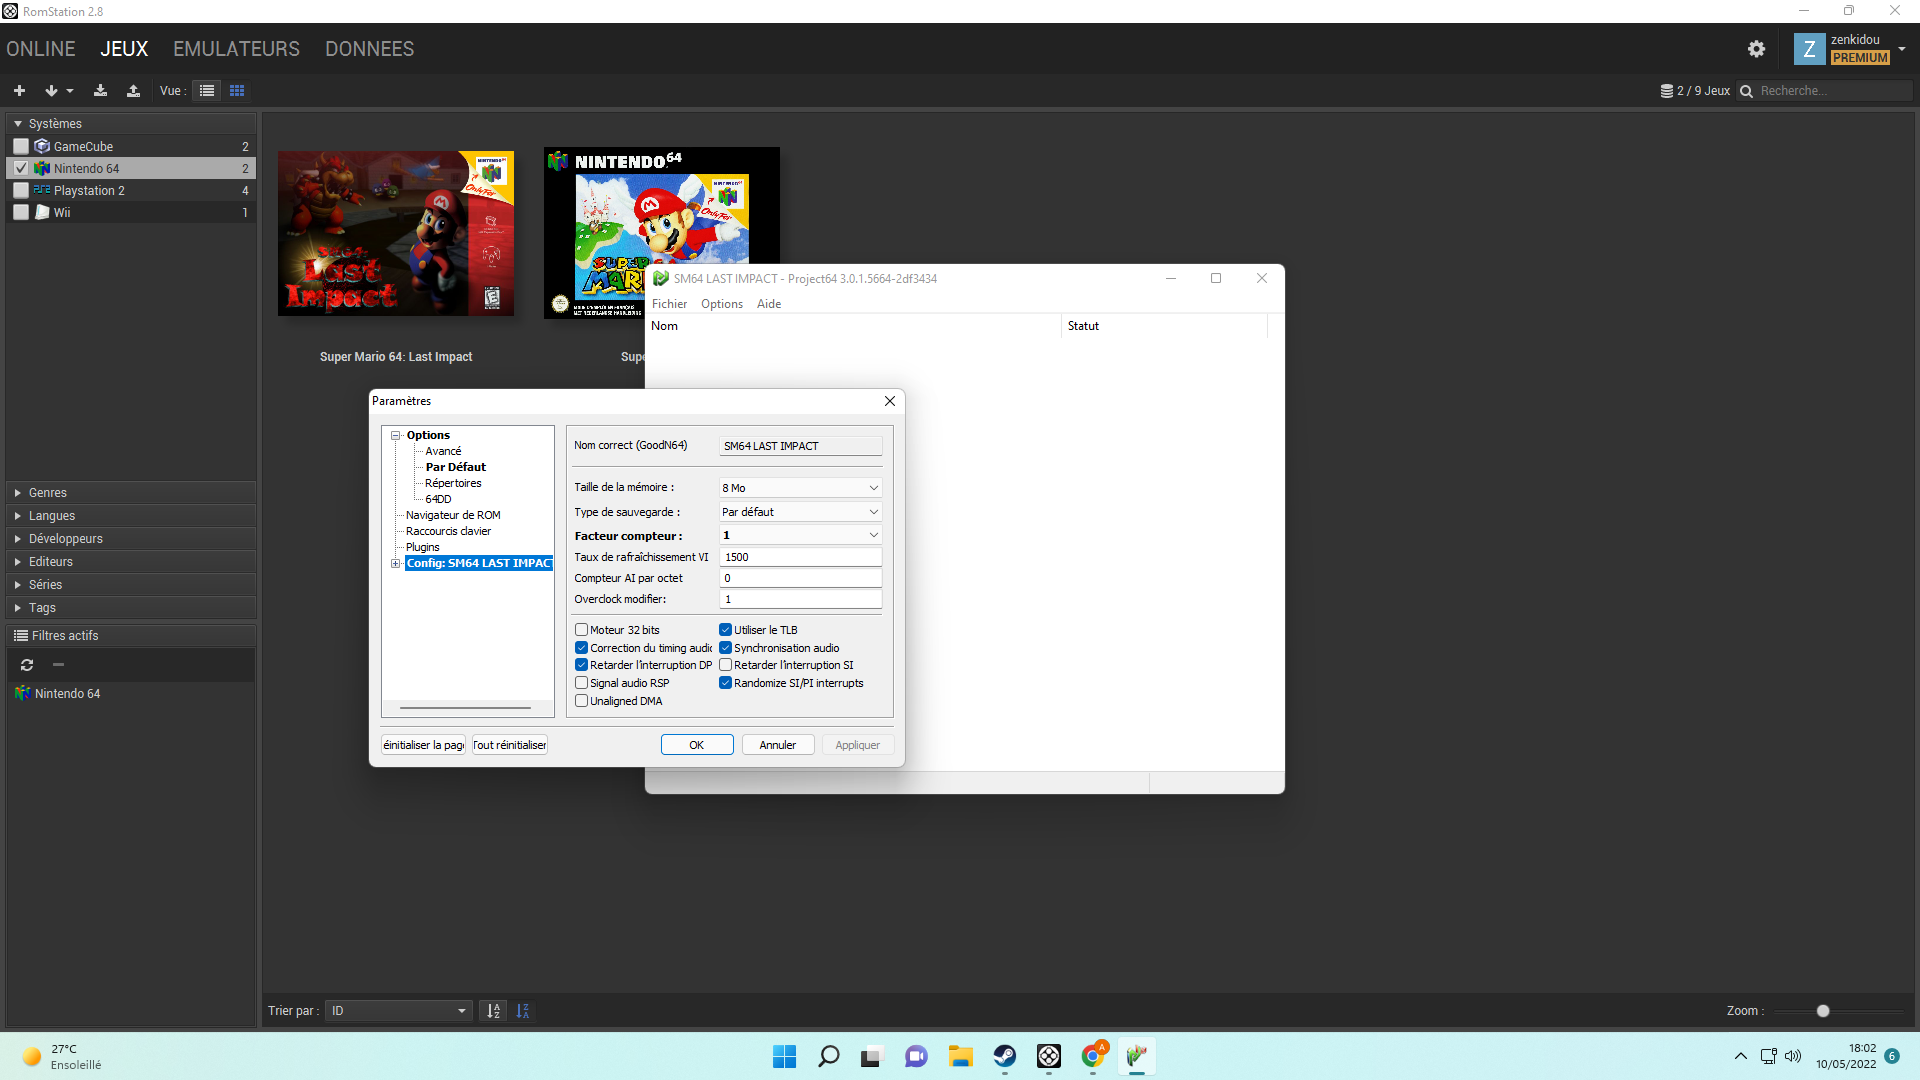Expand the Genres filter section
The width and height of the screenshot is (1920, 1080).
point(47,493)
